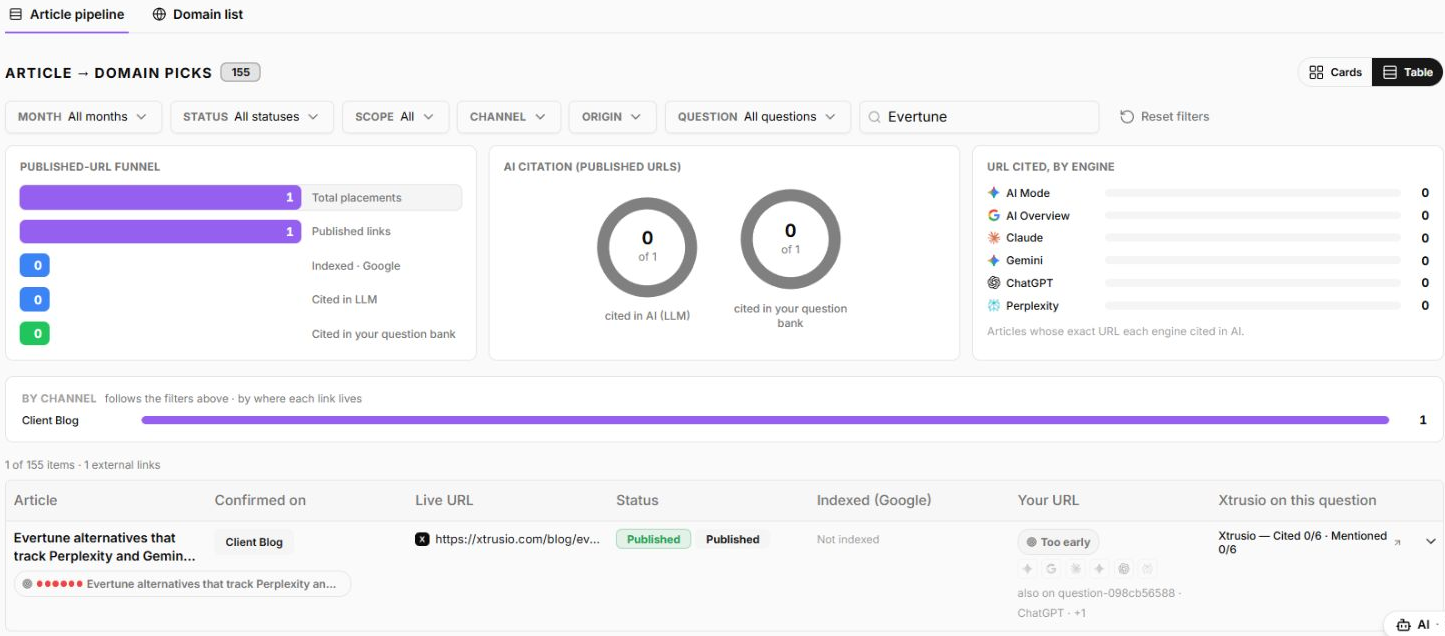Click the bold Published status label
This screenshot has width=1445, height=636.
point(732,539)
